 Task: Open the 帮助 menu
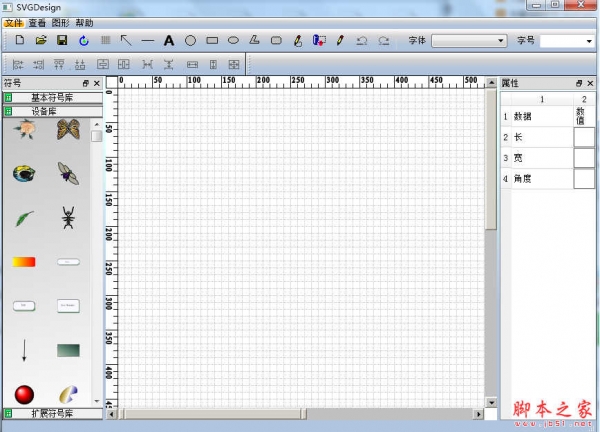tap(84, 23)
